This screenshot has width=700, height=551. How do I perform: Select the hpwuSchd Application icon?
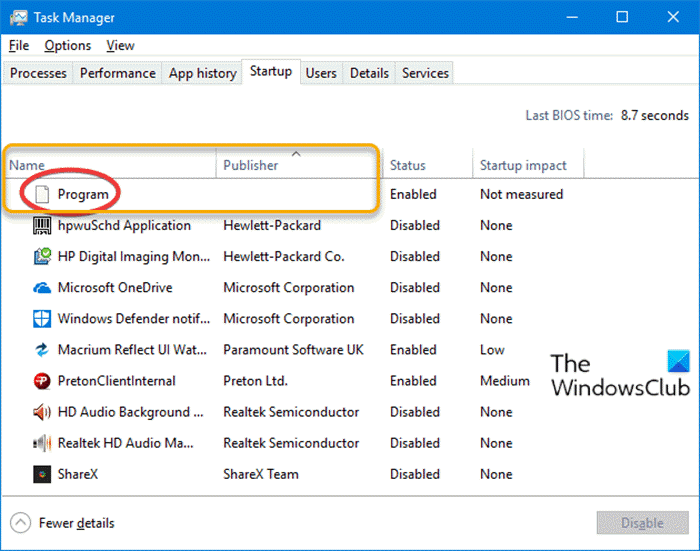[x=42, y=225]
